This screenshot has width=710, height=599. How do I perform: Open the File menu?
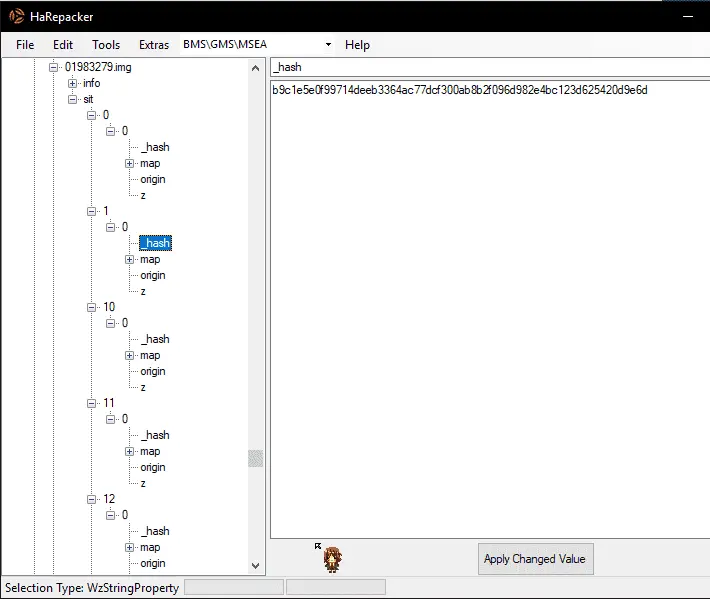pos(25,45)
